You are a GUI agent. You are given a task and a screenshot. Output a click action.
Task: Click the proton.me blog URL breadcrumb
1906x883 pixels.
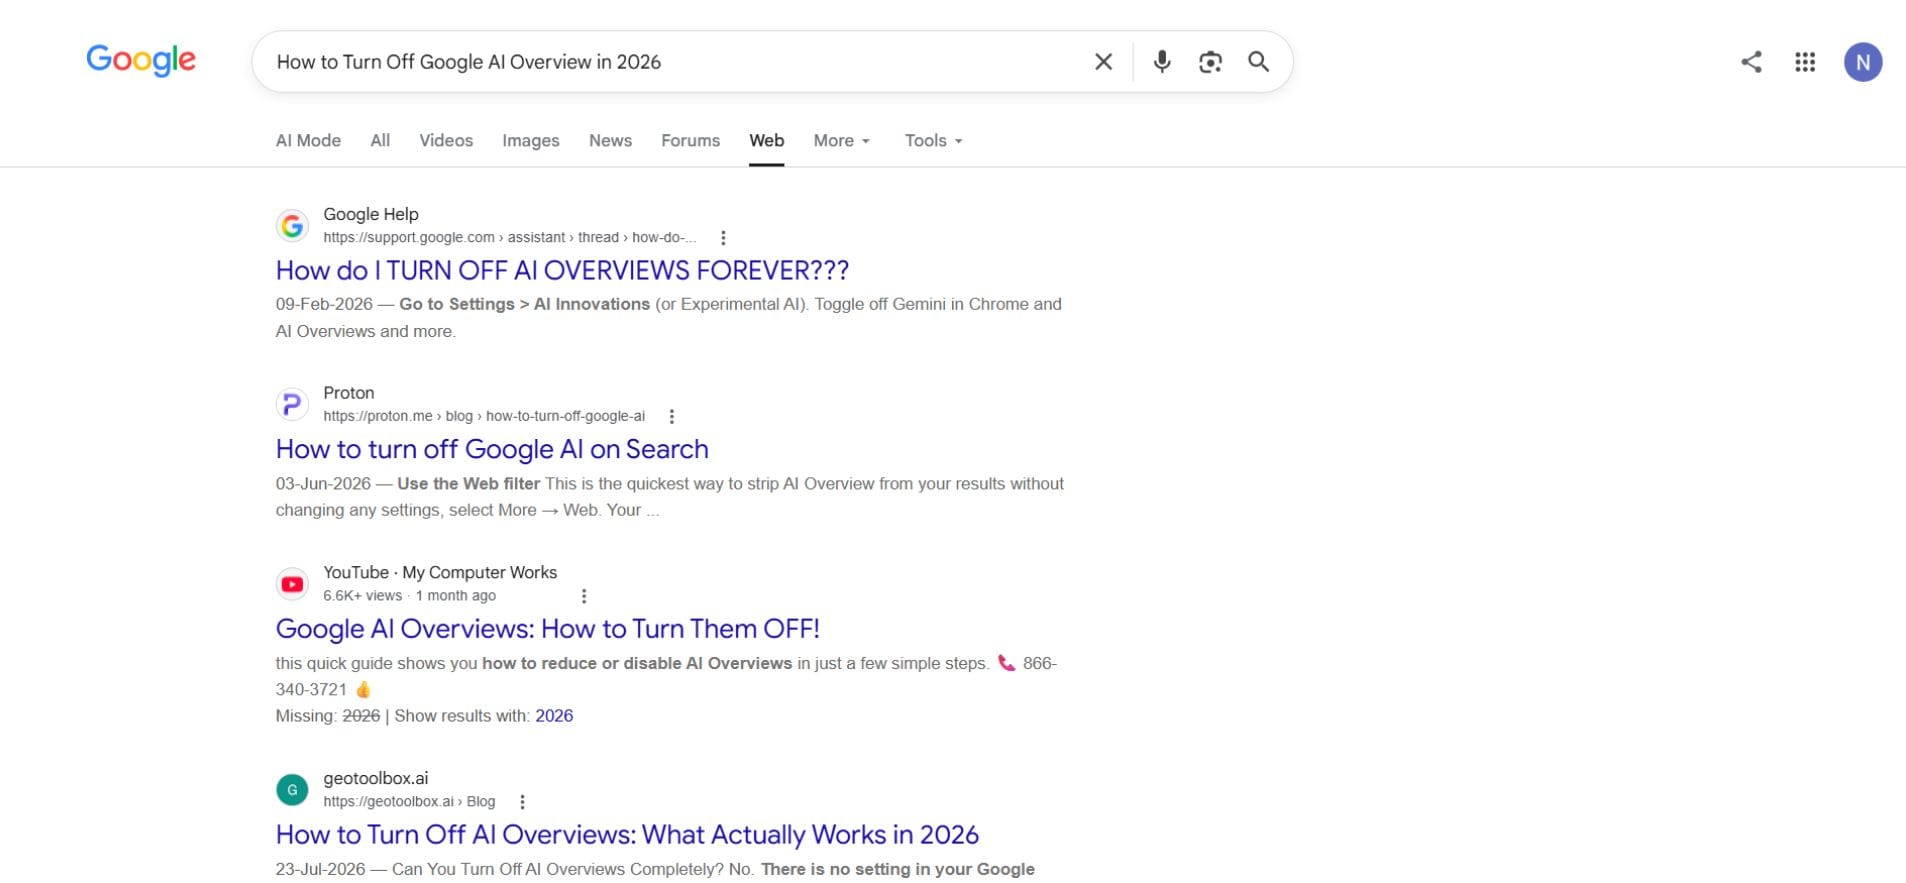tap(484, 417)
